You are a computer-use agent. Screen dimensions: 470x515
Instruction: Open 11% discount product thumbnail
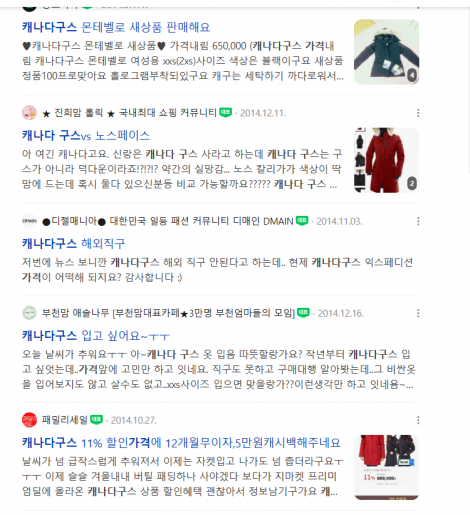pos(386,467)
